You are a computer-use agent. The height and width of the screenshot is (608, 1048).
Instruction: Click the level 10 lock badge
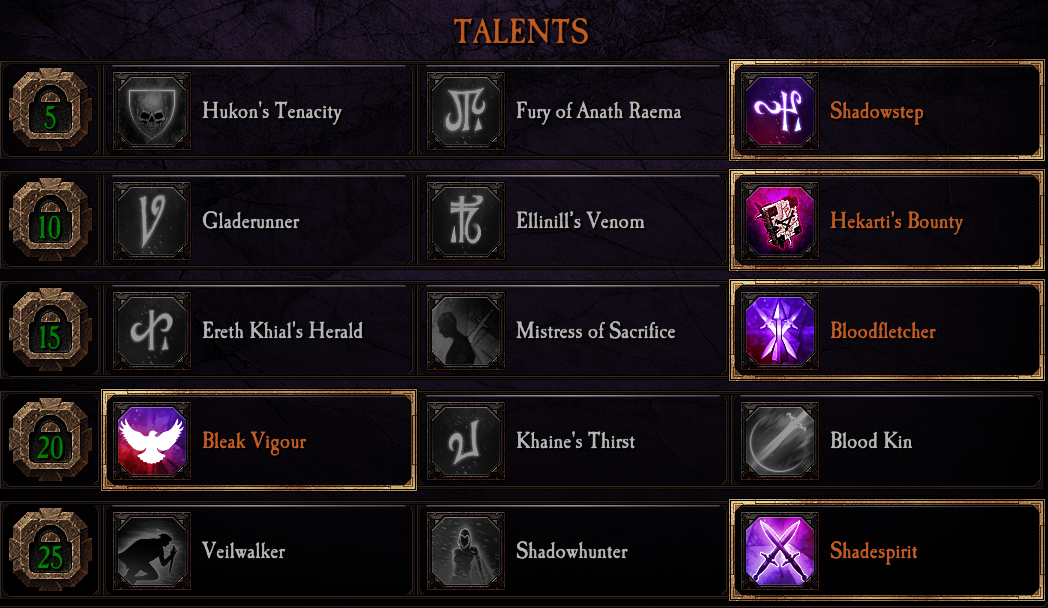49,221
